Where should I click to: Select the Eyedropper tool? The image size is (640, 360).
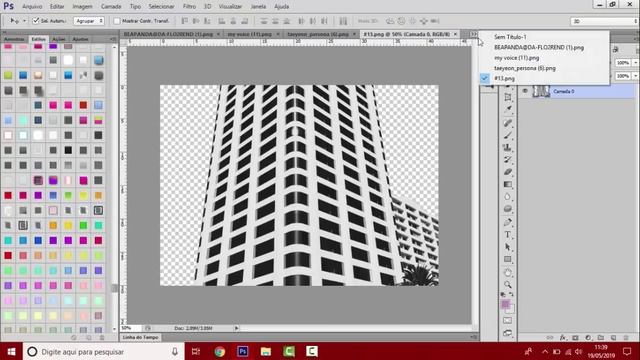[x=508, y=109]
